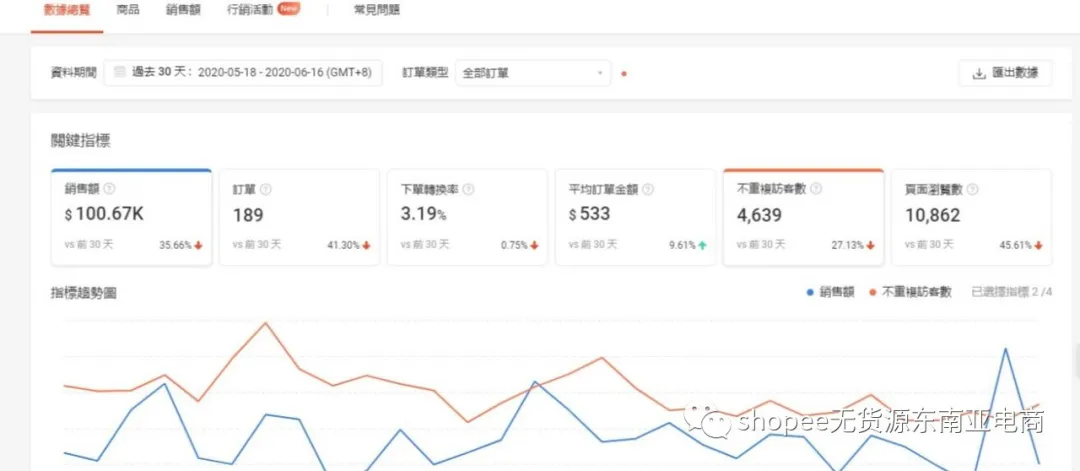The width and height of the screenshot is (1080, 471).
Task: Toggle the 不重複訪客數 metric card
Action: pyautogui.click(x=803, y=217)
